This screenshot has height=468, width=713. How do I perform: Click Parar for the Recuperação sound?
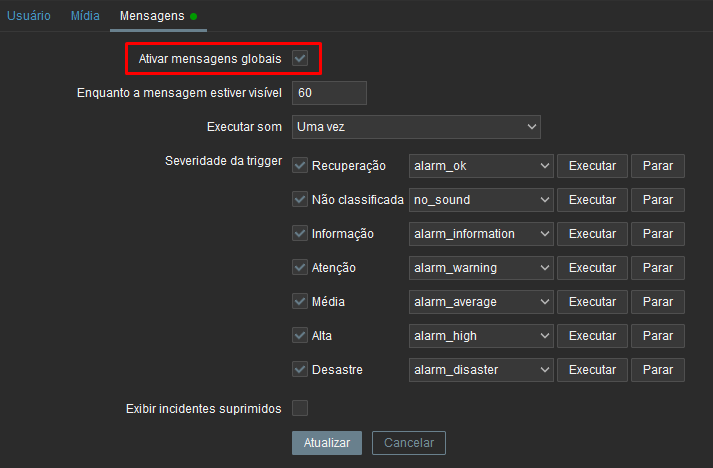click(658, 166)
